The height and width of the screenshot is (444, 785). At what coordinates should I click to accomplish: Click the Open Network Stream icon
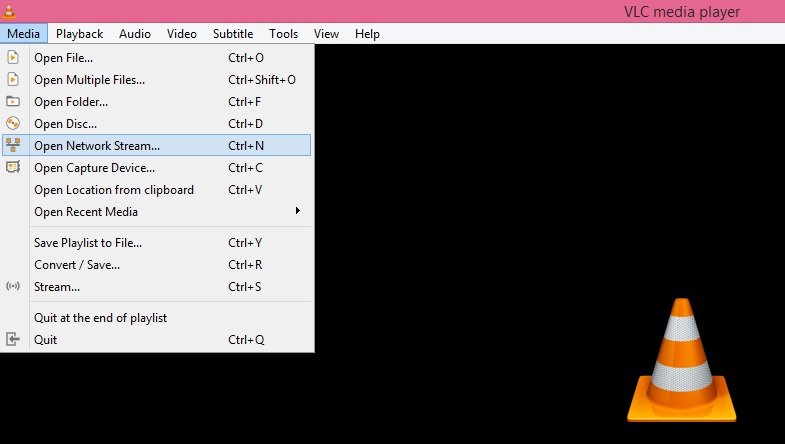[13, 145]
